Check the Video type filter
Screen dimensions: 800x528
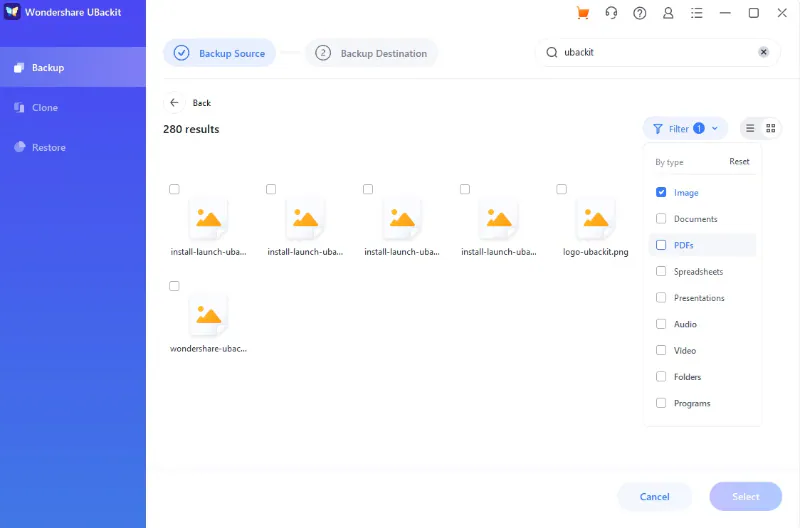[661, 350]
